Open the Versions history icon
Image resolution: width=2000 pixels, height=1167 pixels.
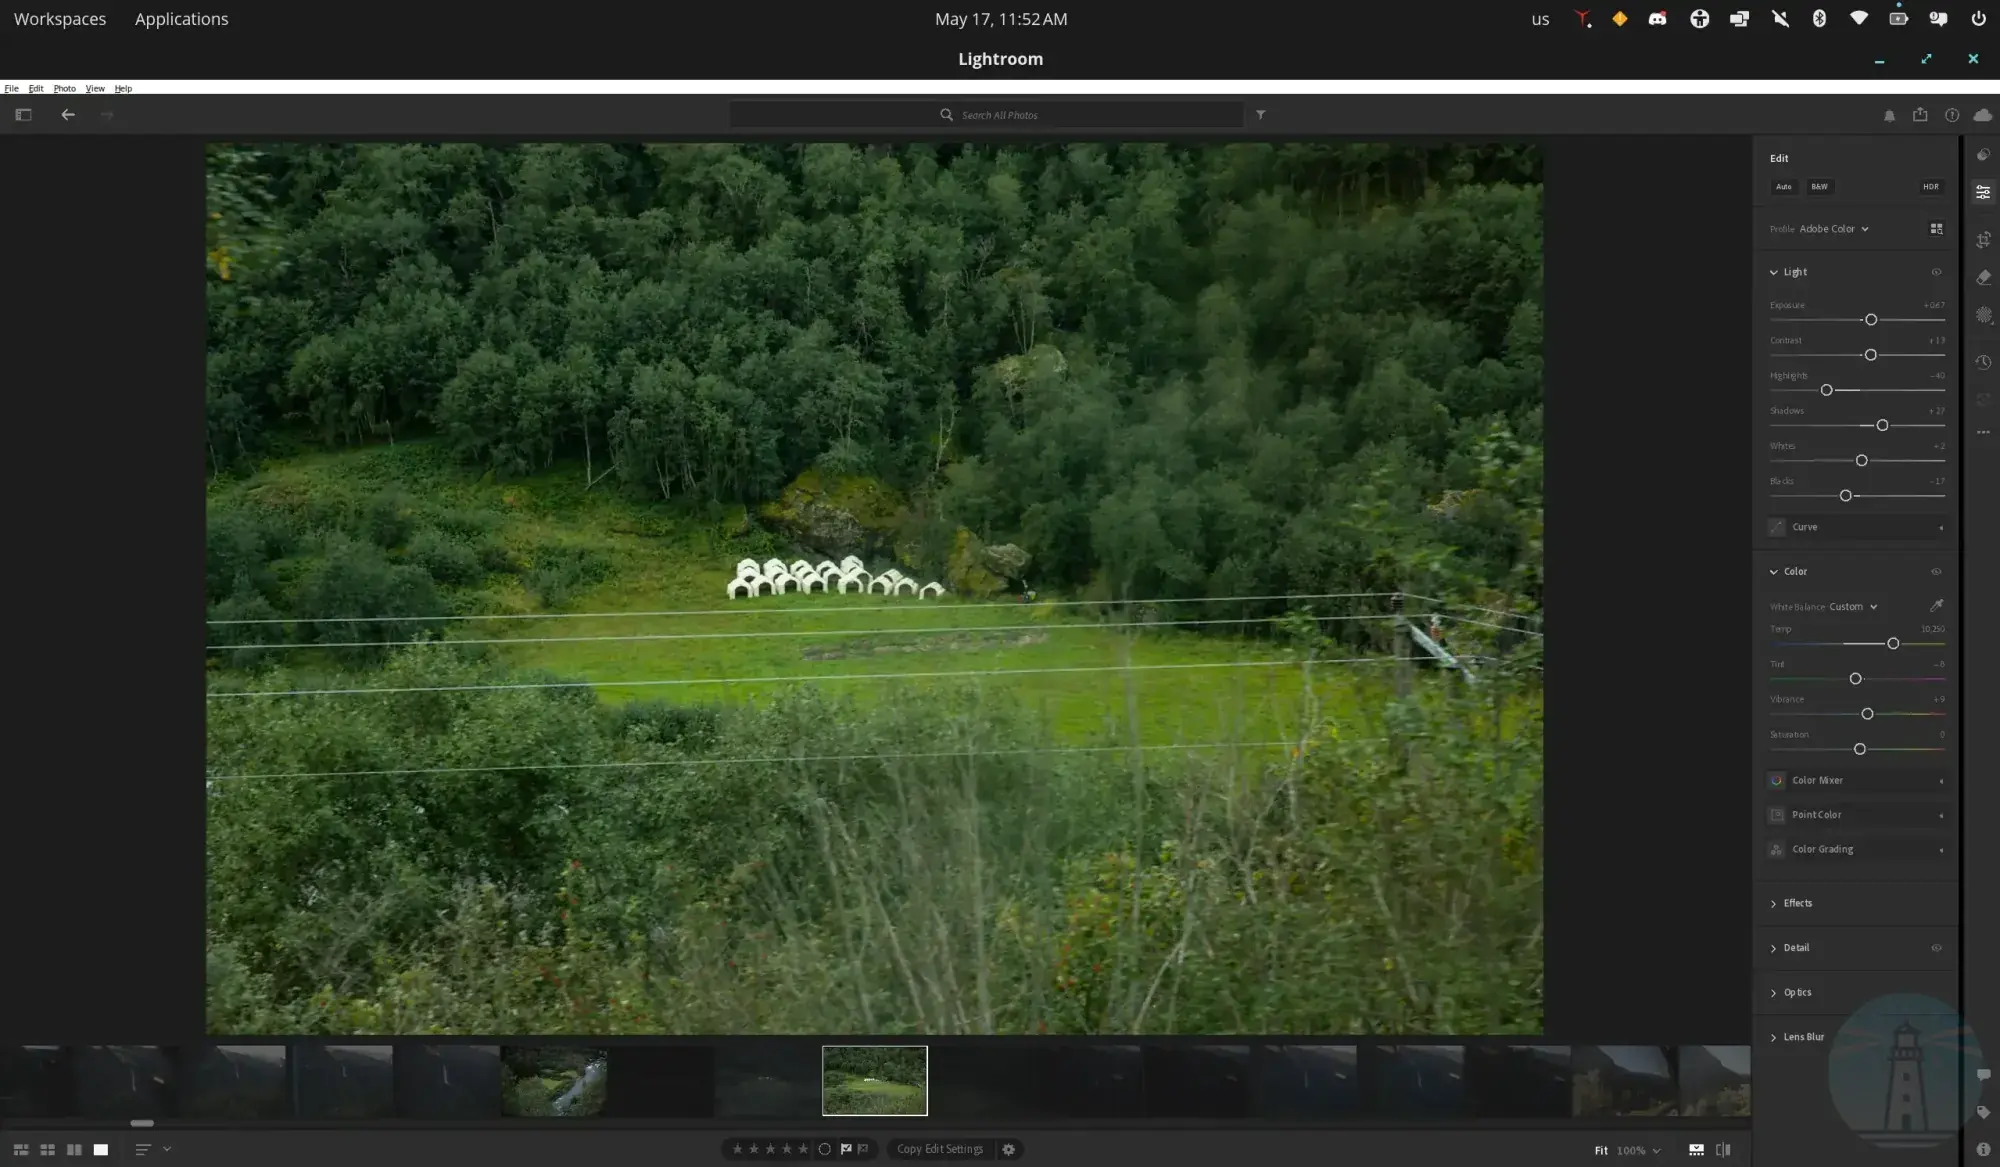point(1983,362)
